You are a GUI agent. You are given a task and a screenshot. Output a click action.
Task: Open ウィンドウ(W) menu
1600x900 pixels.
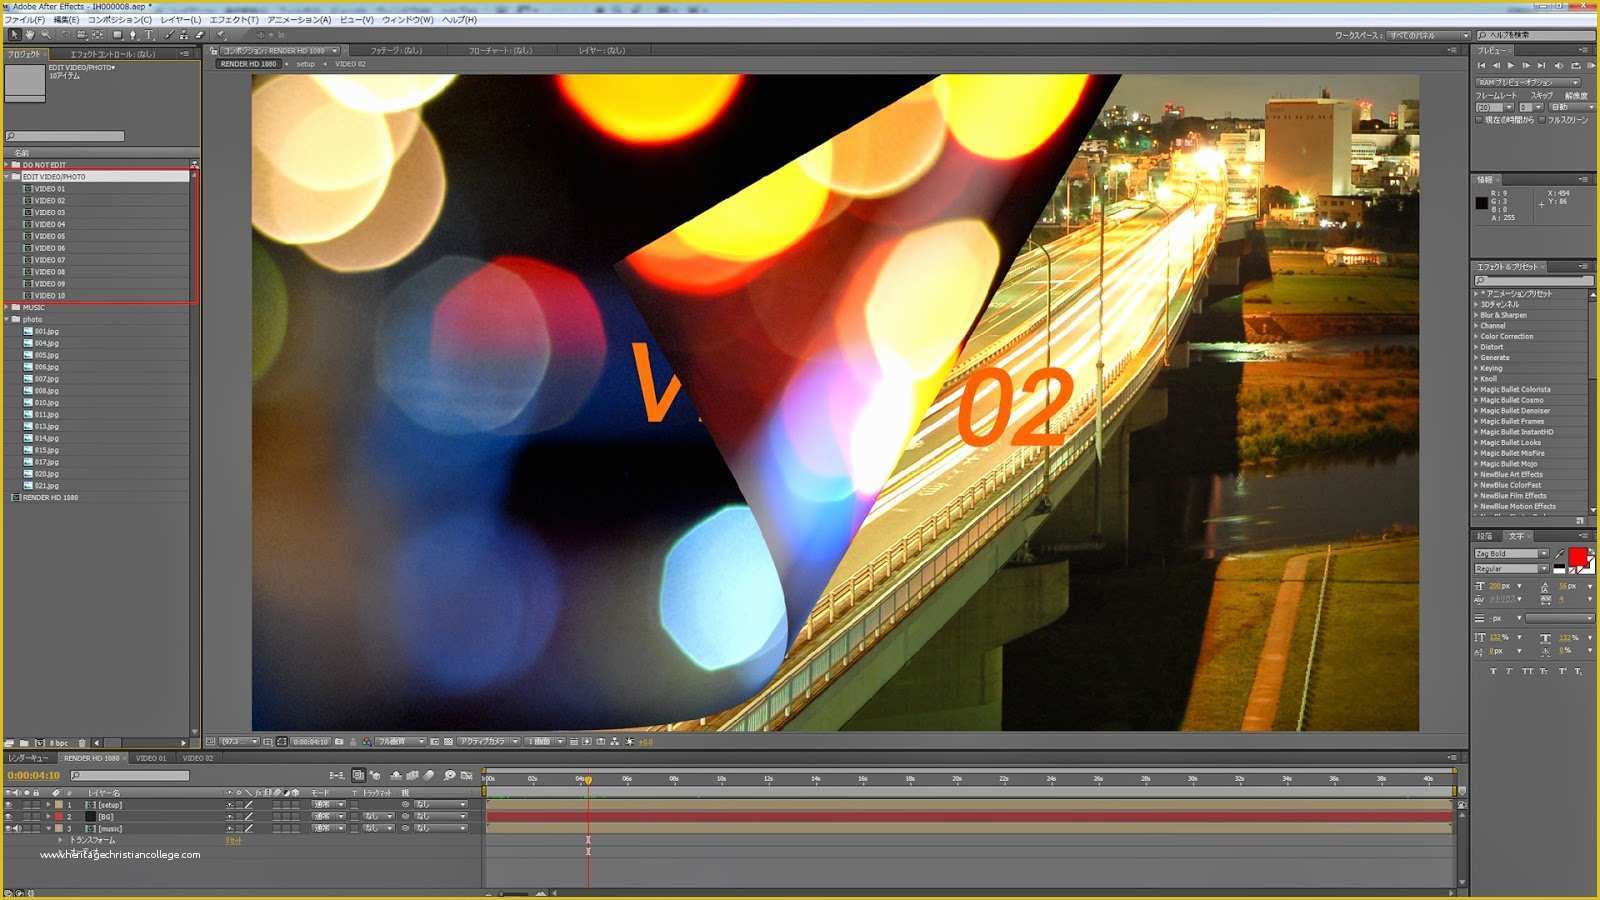(408, 19)
